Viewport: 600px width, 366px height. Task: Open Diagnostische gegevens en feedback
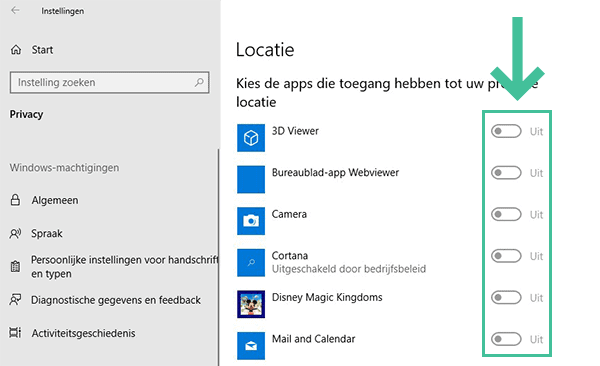tap(116, 300)
